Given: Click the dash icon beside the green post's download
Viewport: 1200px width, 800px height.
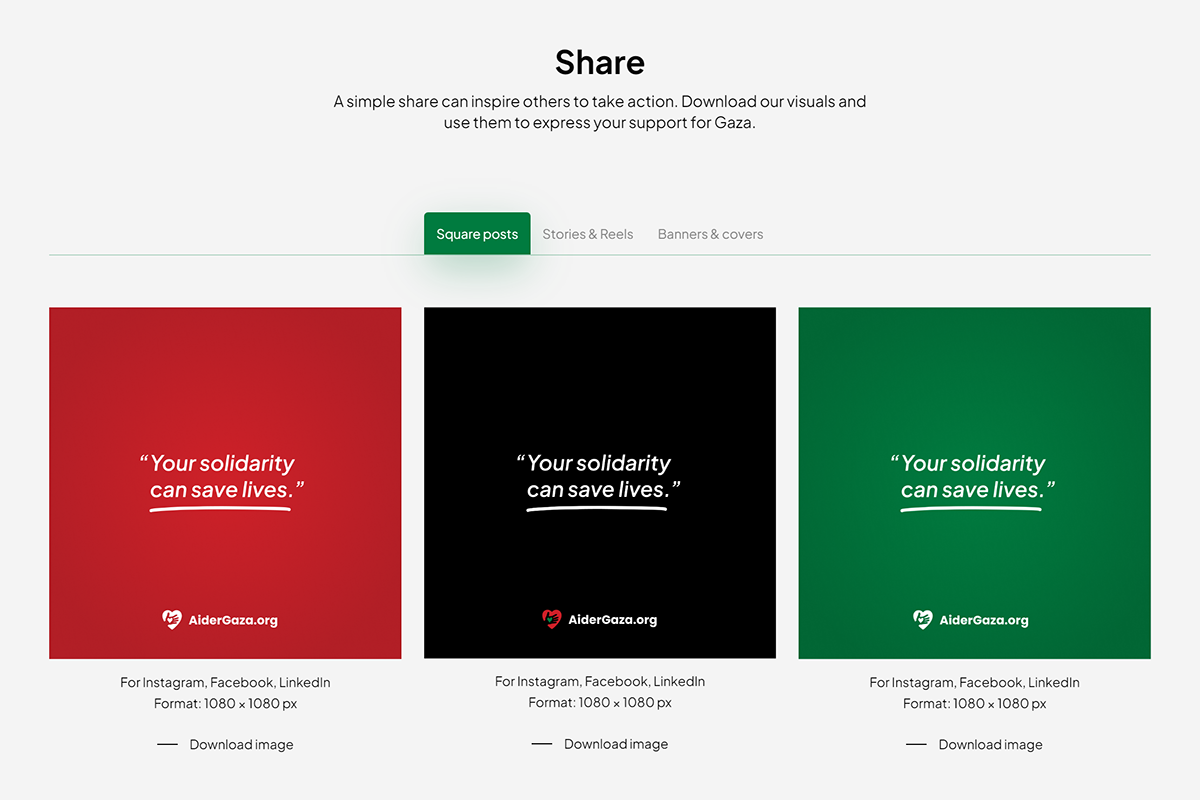Looking at the screenshot, I should pyautogui.click(x=916, y=745).
